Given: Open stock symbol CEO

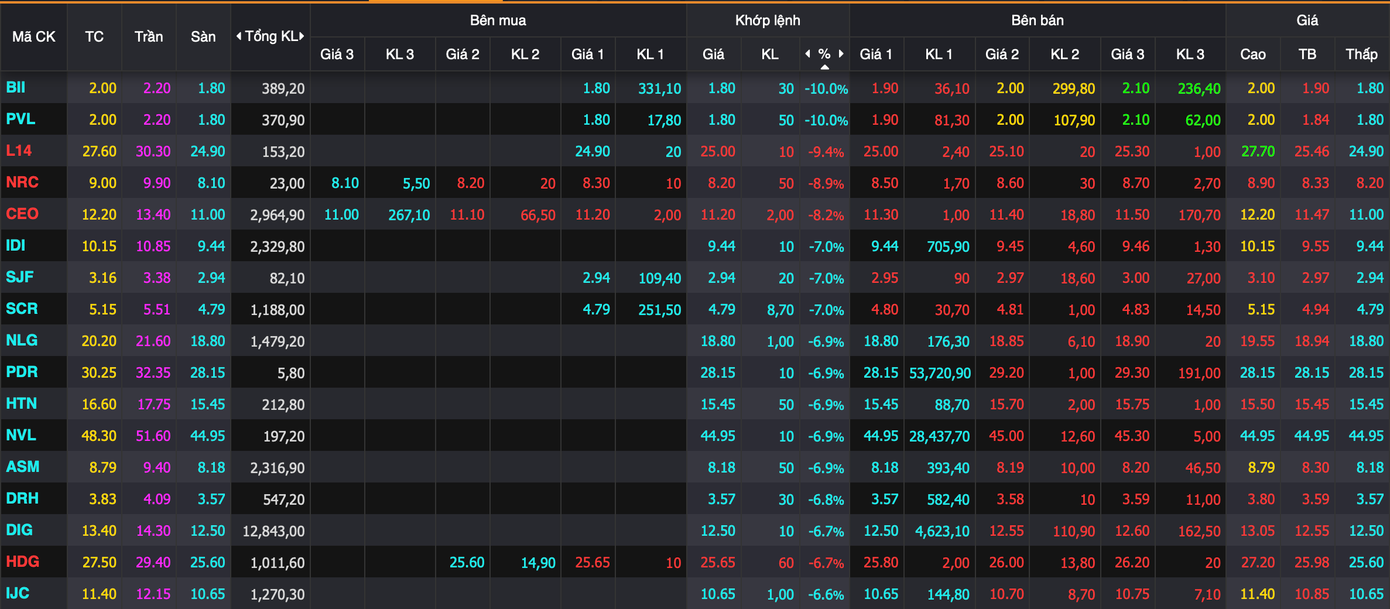Looking at the screenshot, I should pos(22,214).
